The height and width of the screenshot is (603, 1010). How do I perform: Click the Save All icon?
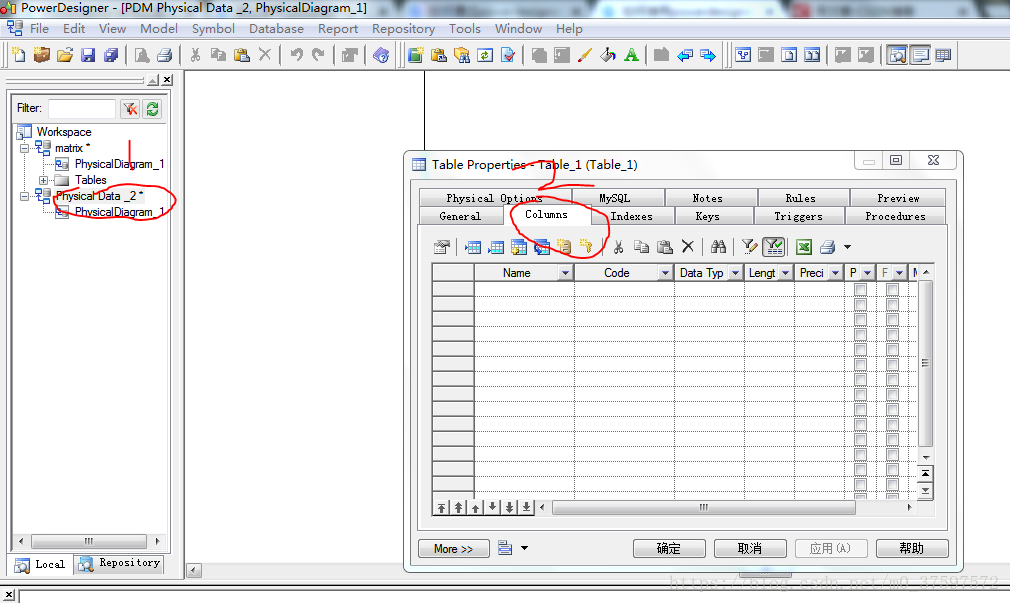[111, 55]
